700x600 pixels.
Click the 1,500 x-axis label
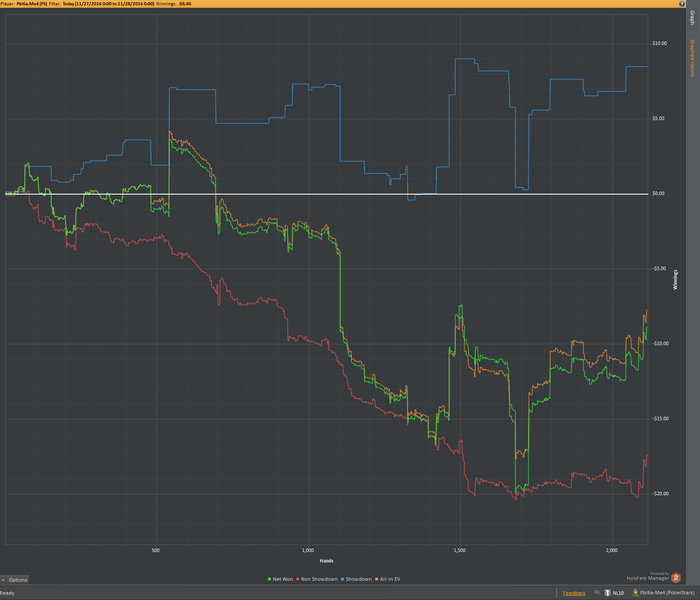[460, 550]
